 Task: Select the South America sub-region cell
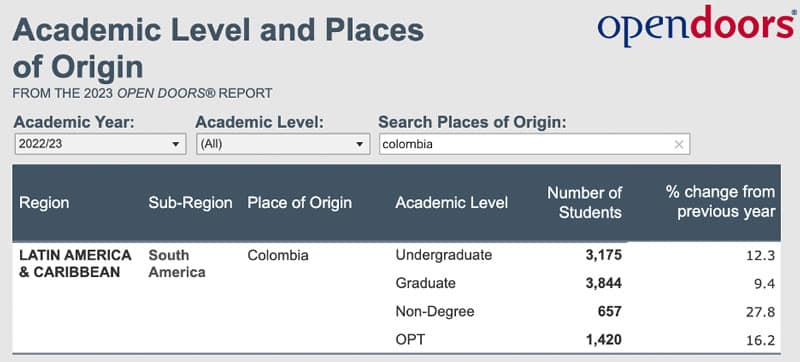click(x=177, y=264)
